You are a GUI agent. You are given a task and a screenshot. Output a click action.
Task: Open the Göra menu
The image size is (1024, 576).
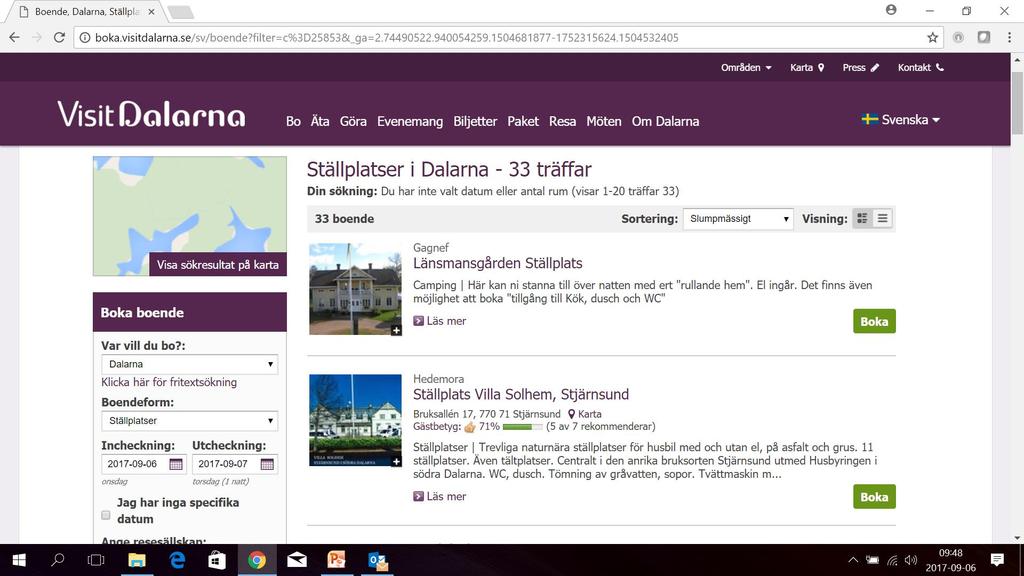[x=353, y=121]
